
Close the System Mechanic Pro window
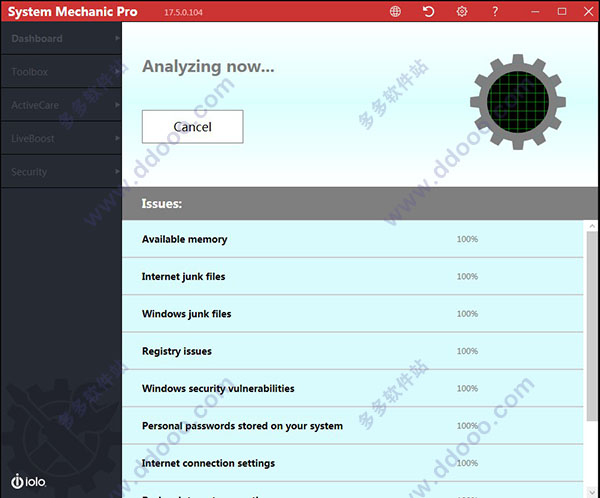point(589,11)
